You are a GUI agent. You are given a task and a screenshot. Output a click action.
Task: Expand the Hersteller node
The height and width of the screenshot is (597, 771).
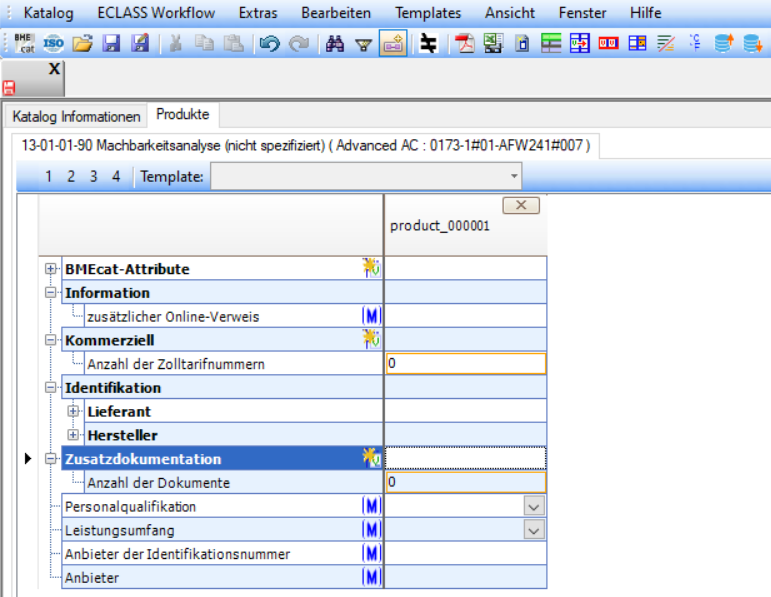pyautogui.click(x=73, y=435)
